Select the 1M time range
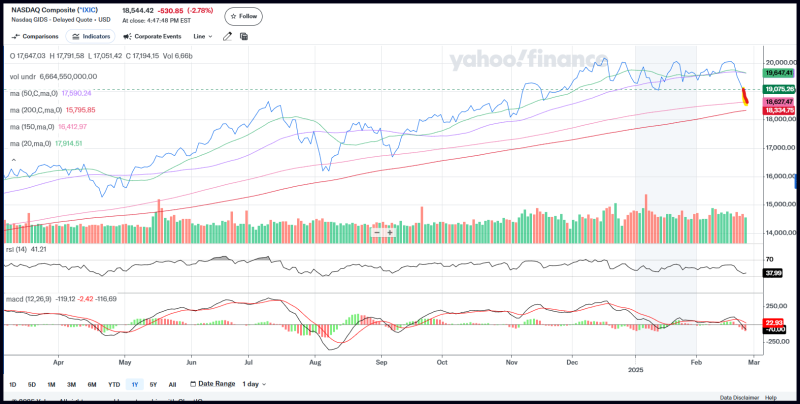 (x=52, y=385)
